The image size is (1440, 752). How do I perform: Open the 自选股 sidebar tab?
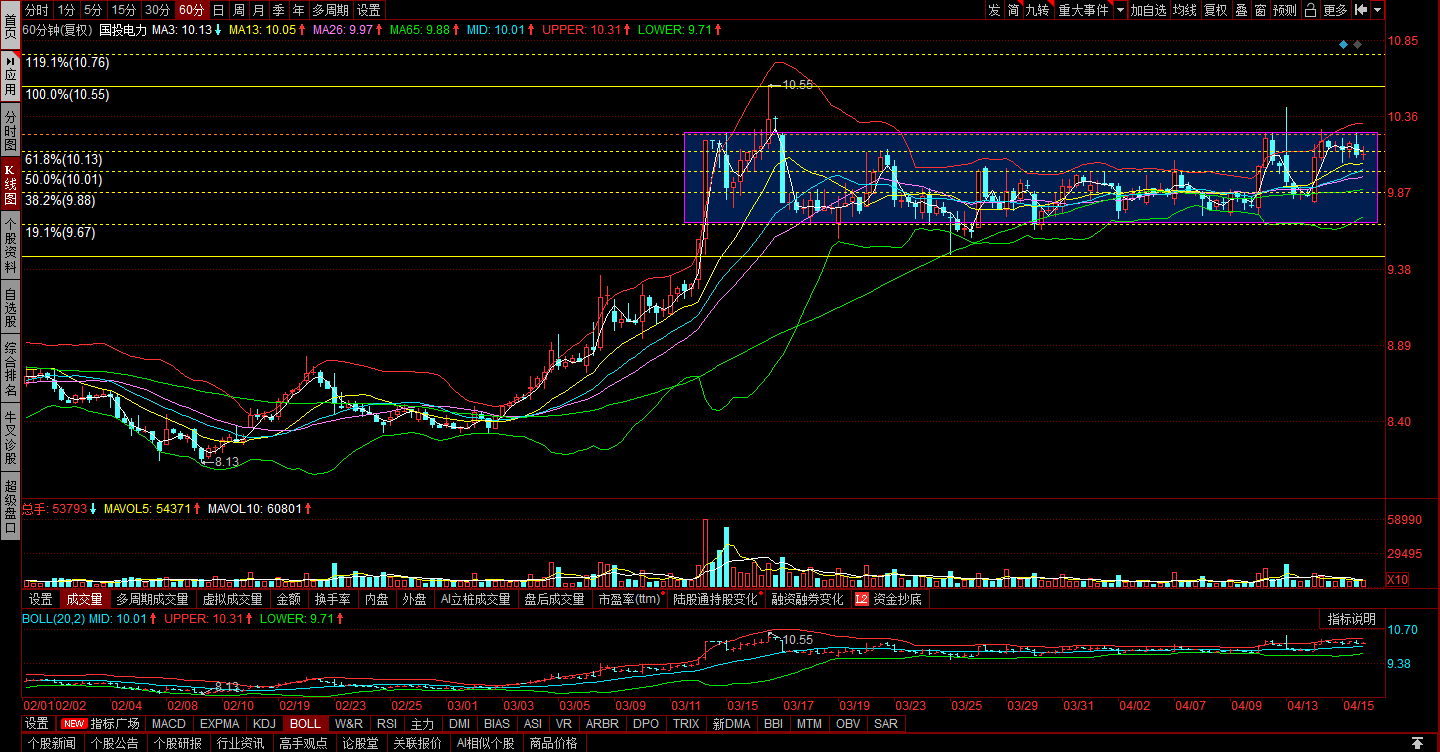point(10,308)
